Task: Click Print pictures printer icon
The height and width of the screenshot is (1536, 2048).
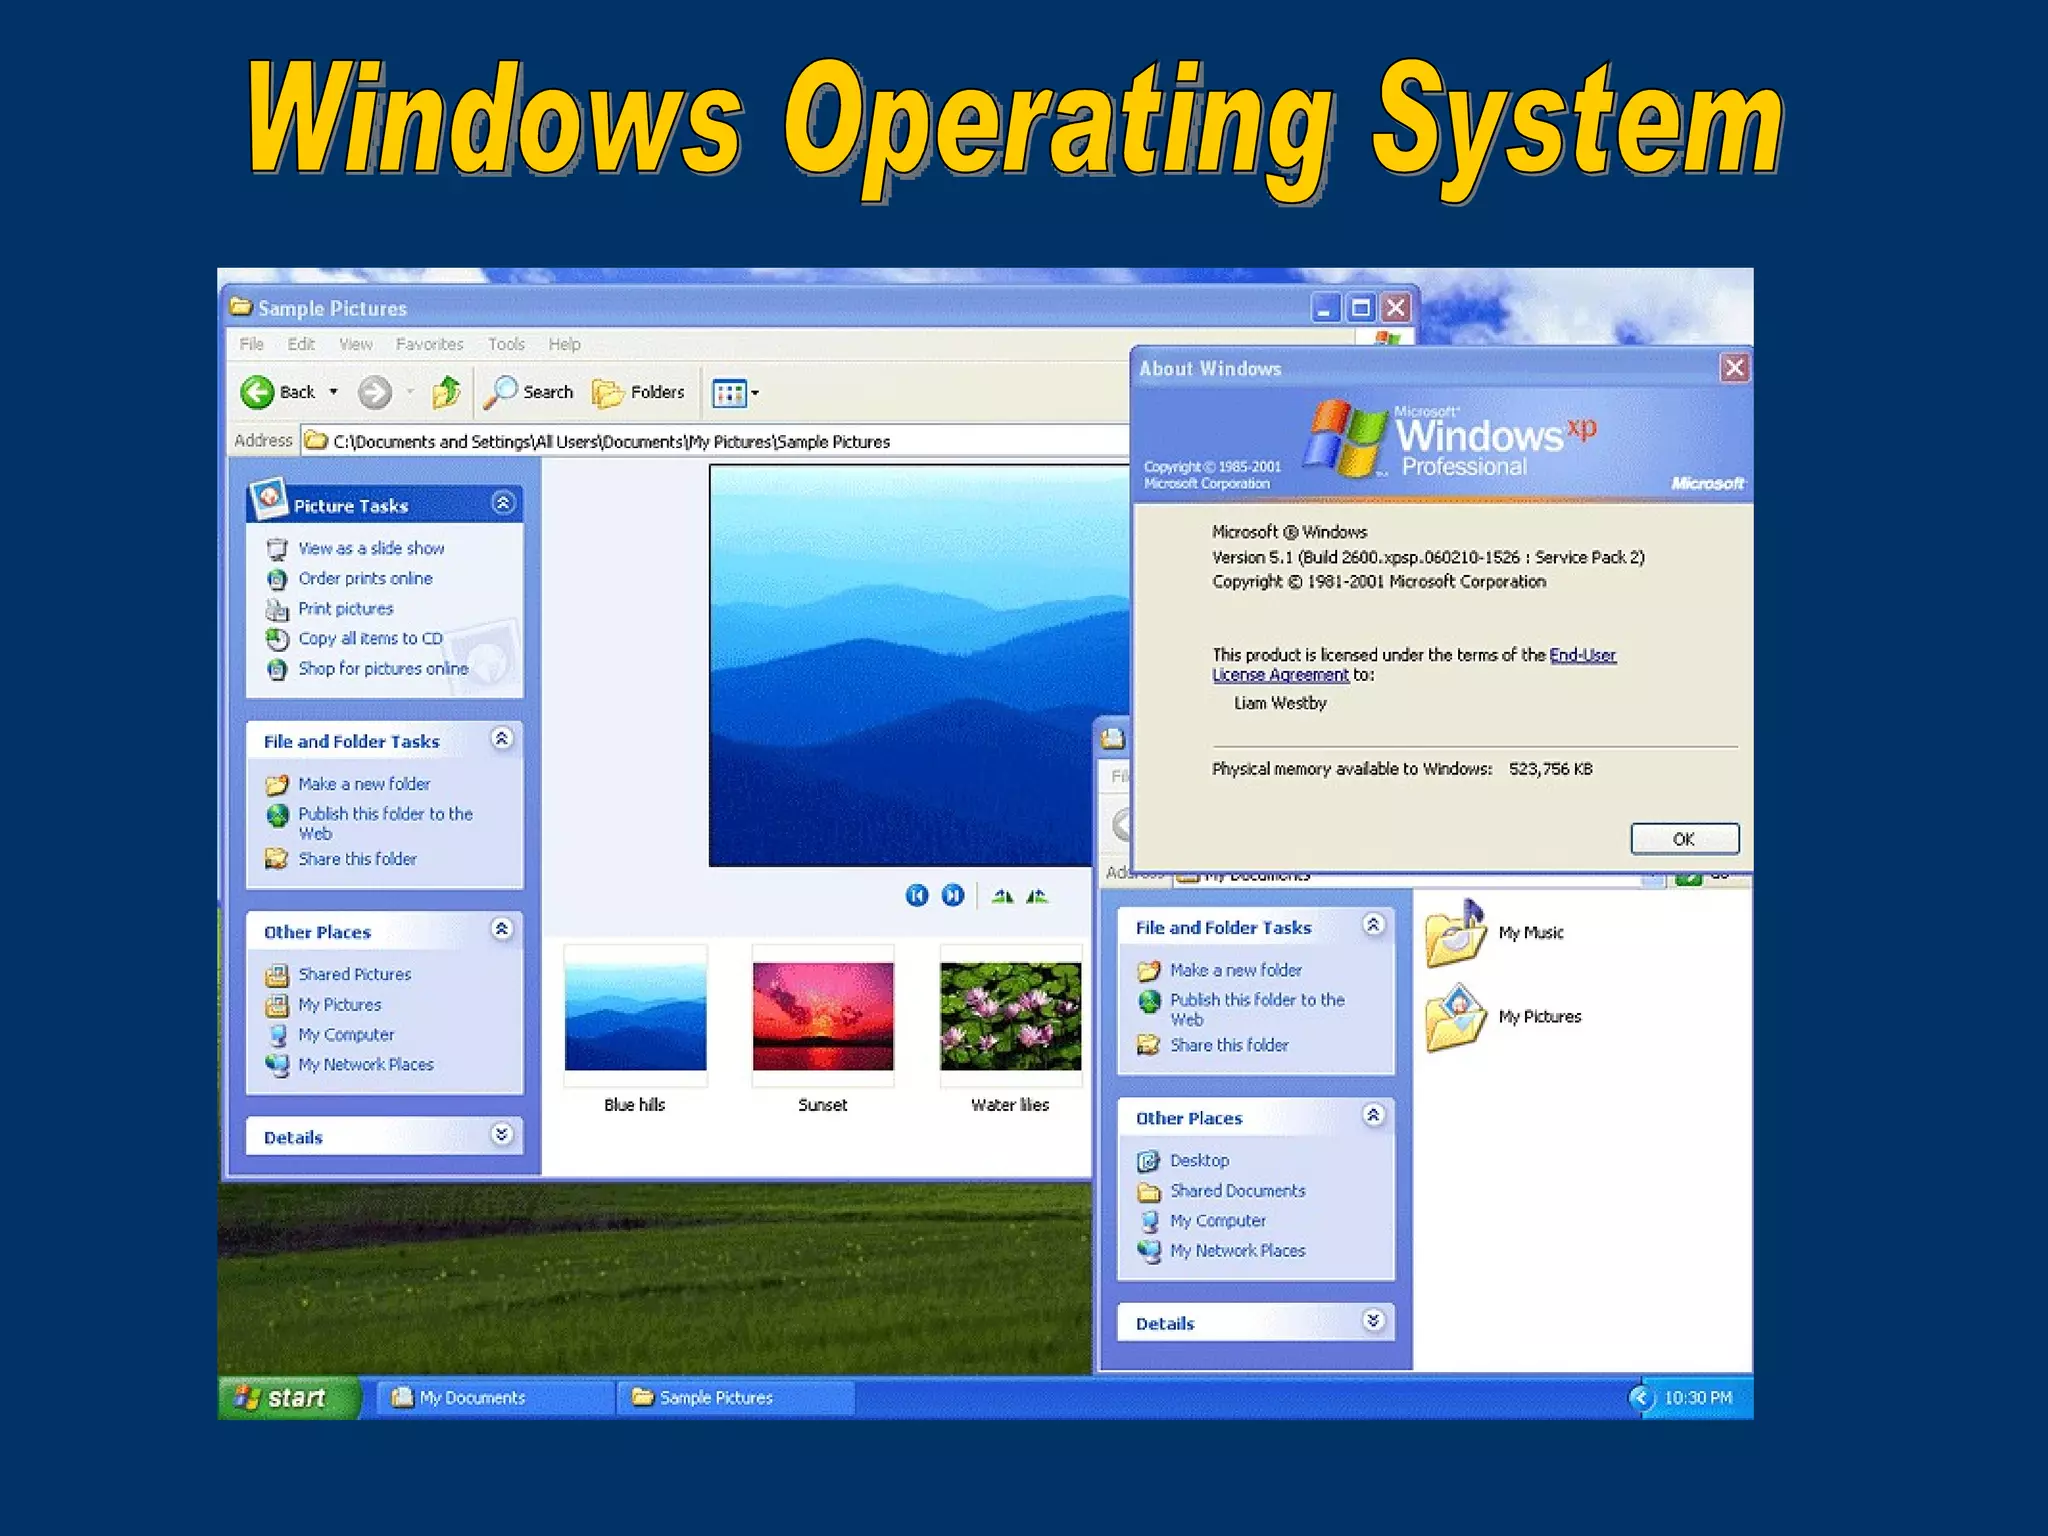Action: 277,609
